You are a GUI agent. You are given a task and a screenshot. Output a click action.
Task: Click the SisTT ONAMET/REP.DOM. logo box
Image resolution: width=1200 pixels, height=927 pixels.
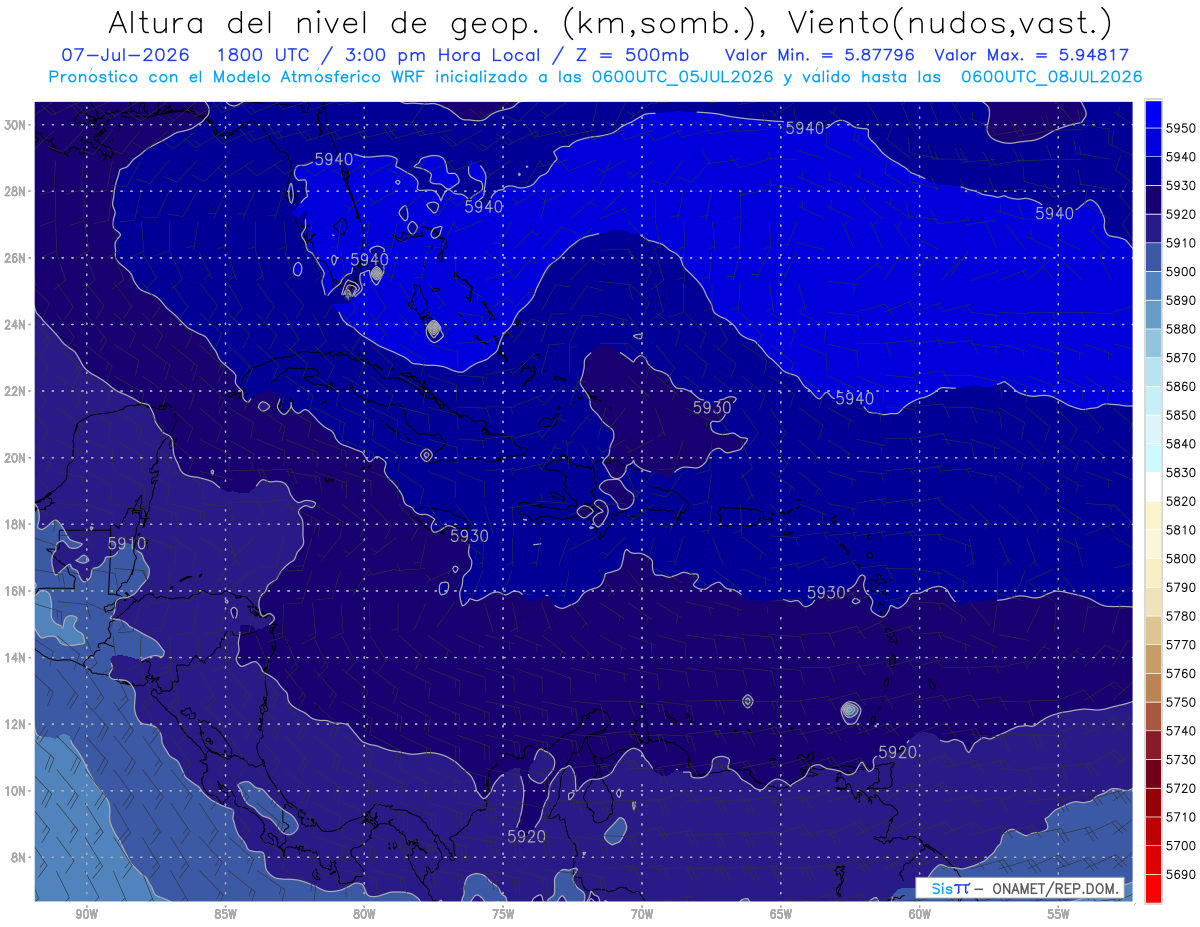(x=1020, y=888)
